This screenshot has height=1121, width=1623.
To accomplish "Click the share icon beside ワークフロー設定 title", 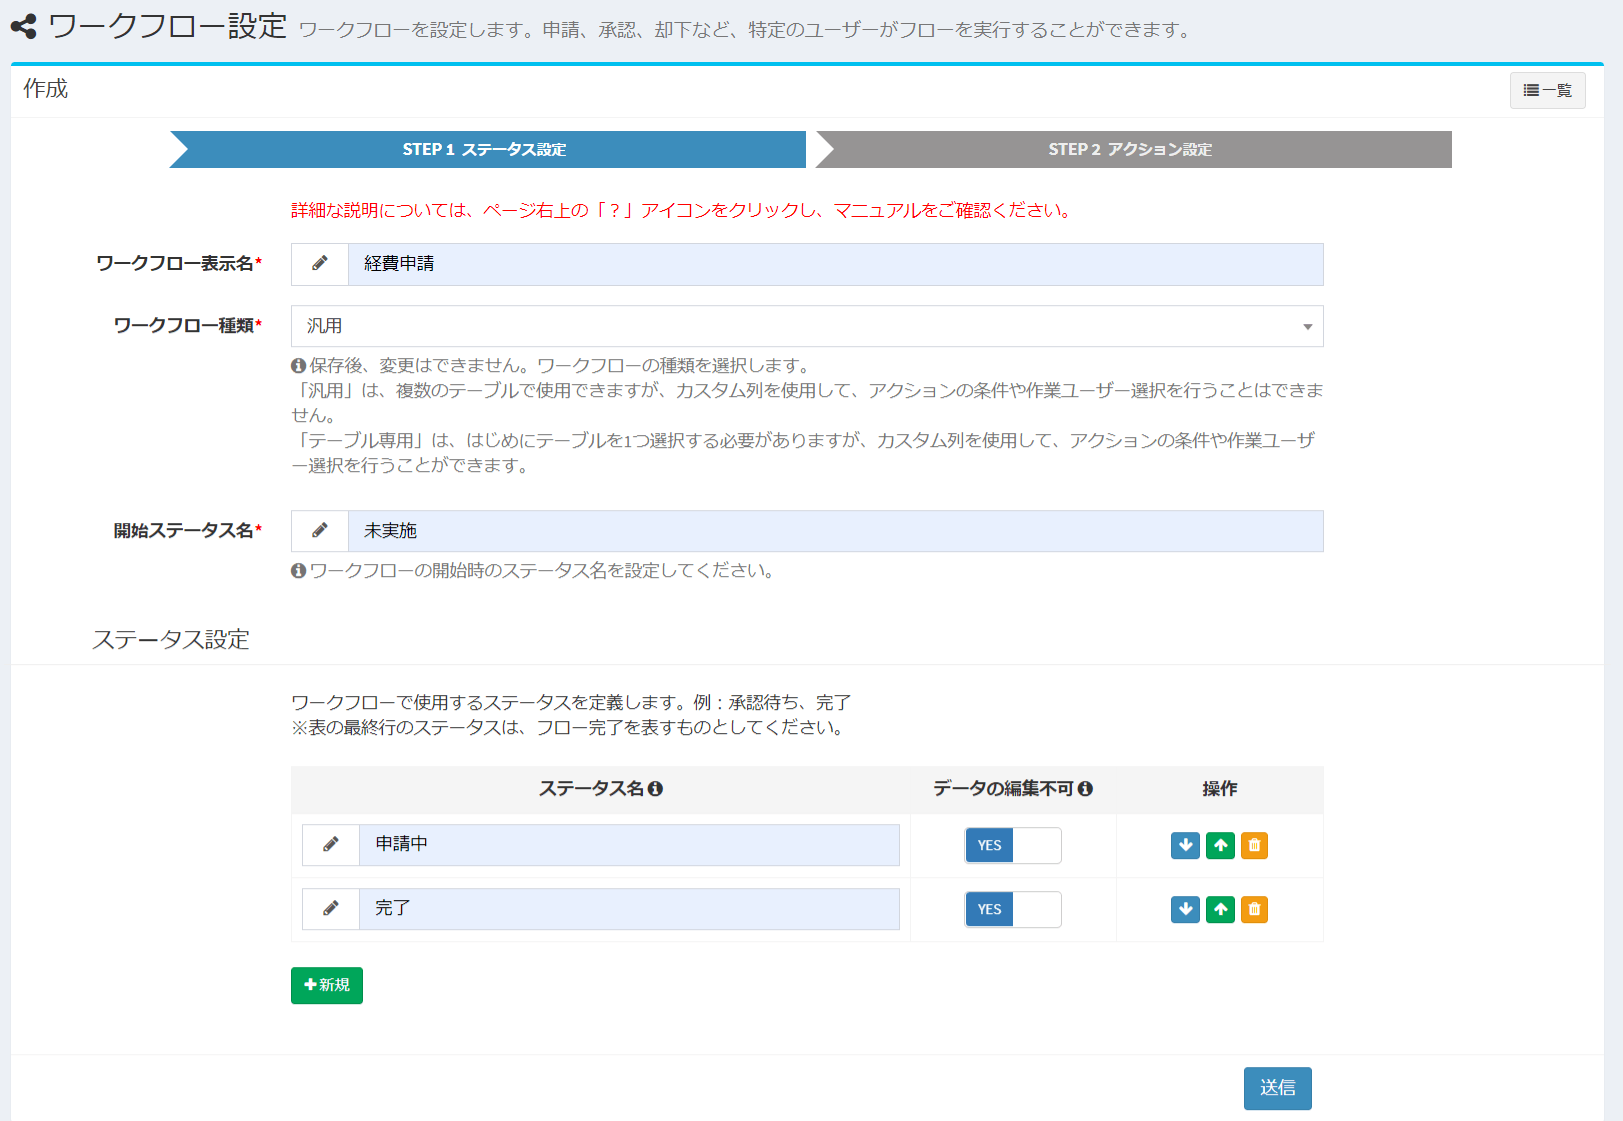I will click(24, 27).
